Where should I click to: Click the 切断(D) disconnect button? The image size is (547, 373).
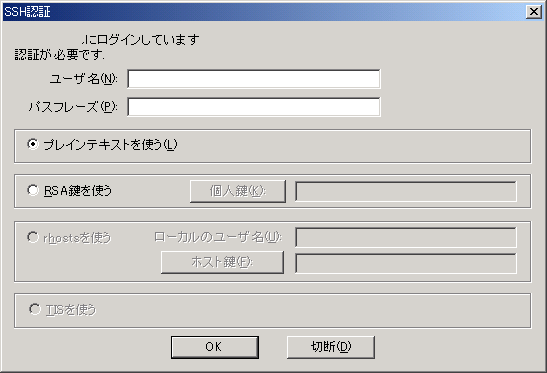pos(331,347)
